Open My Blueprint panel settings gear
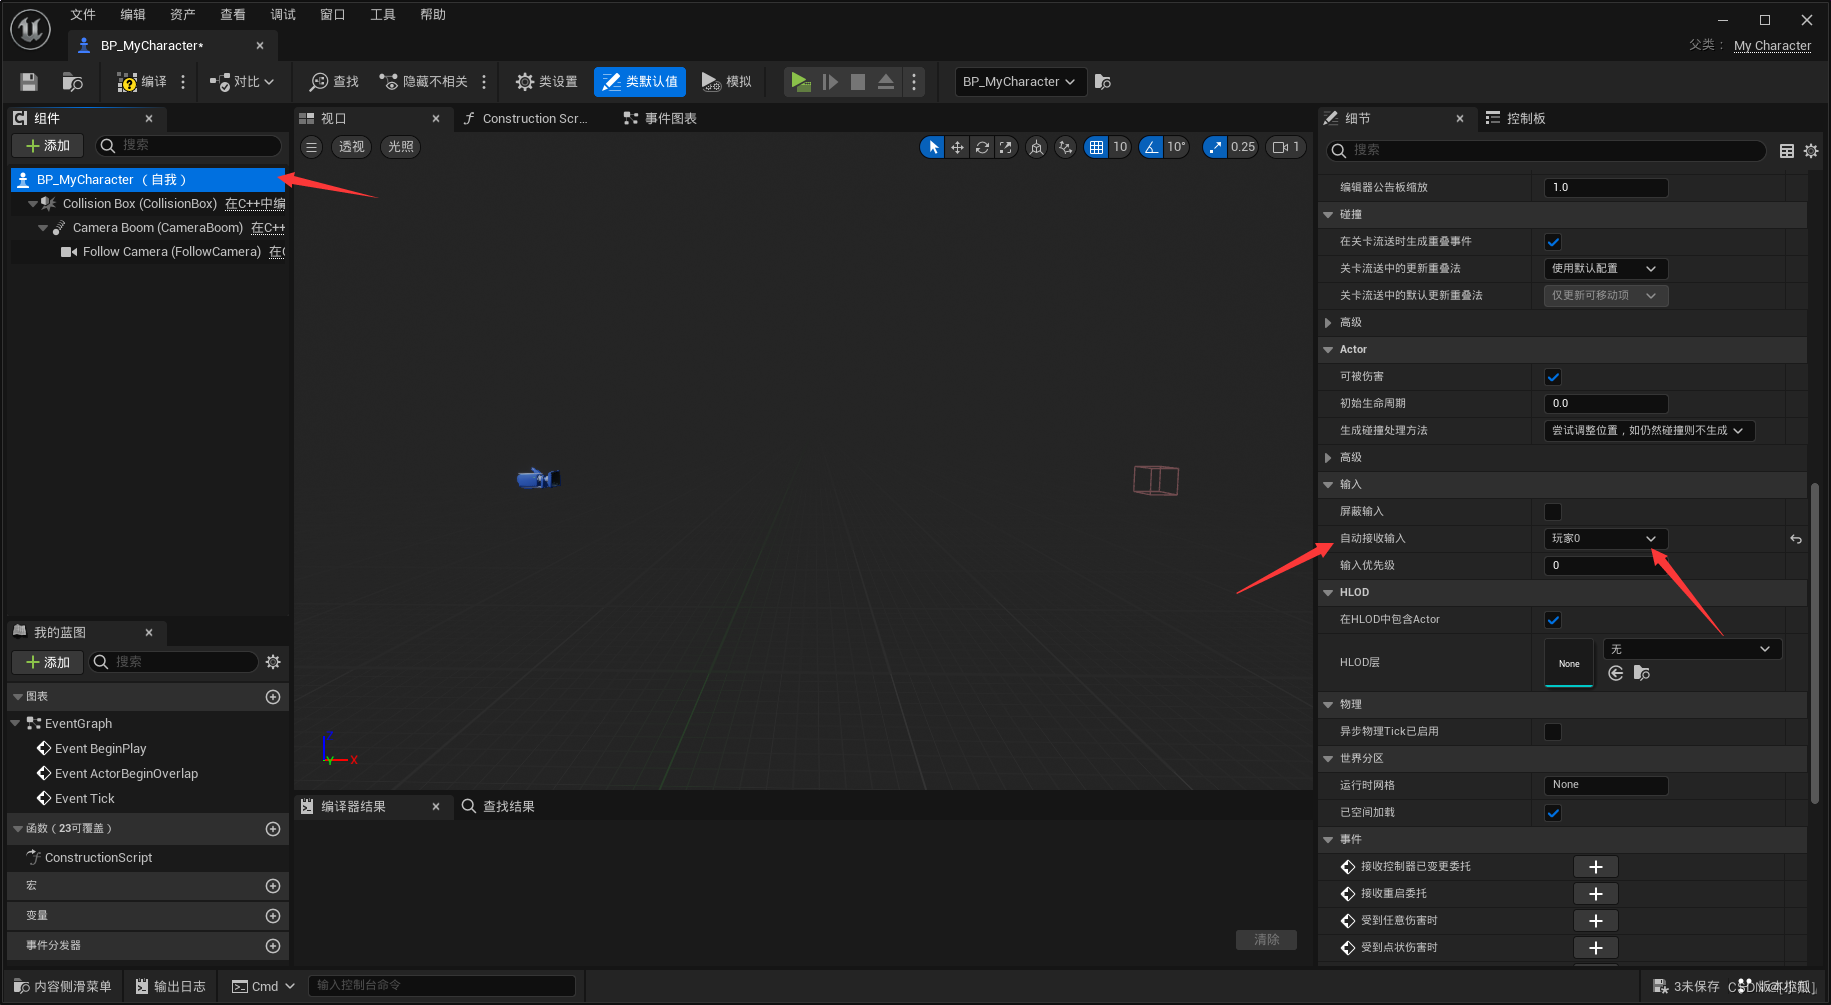This screenshot has height=1005, width=1831. [273, 662]
